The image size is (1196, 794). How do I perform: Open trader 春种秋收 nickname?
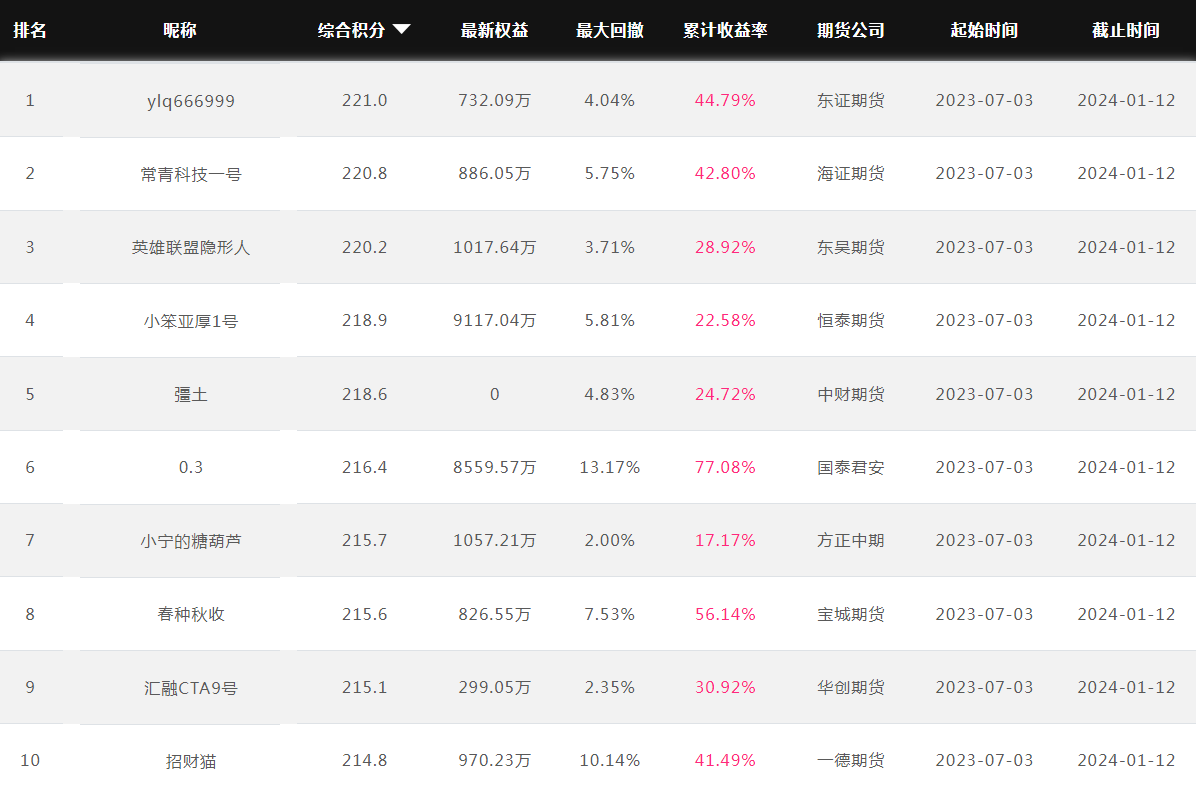(x=191, y=614)
